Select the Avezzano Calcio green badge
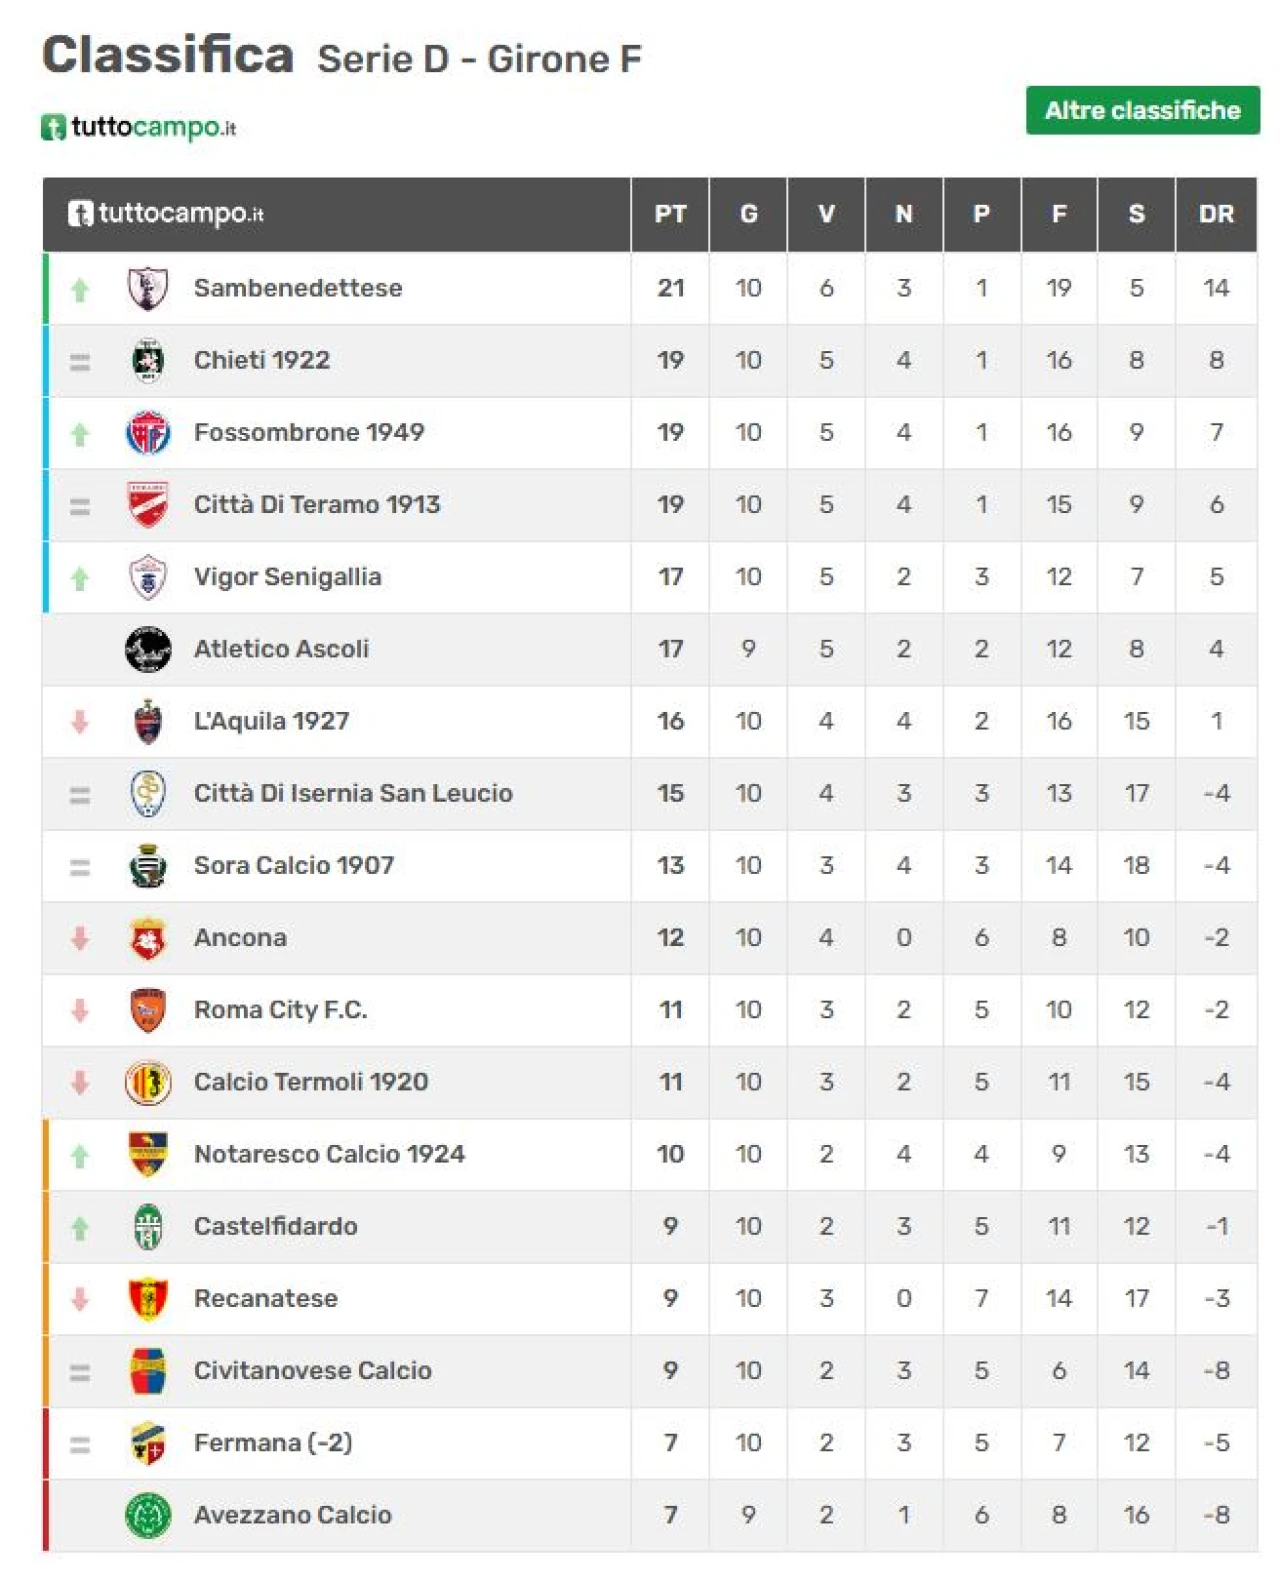 (x=148, y=1515)
